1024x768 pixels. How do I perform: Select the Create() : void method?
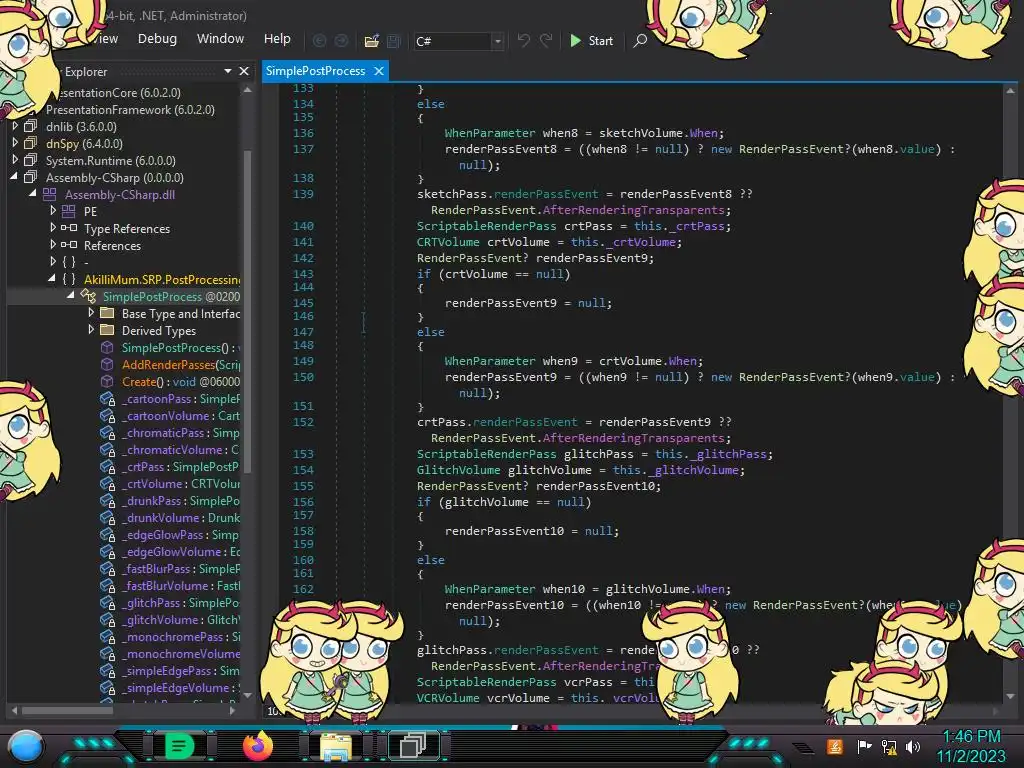tap(181, 381)
